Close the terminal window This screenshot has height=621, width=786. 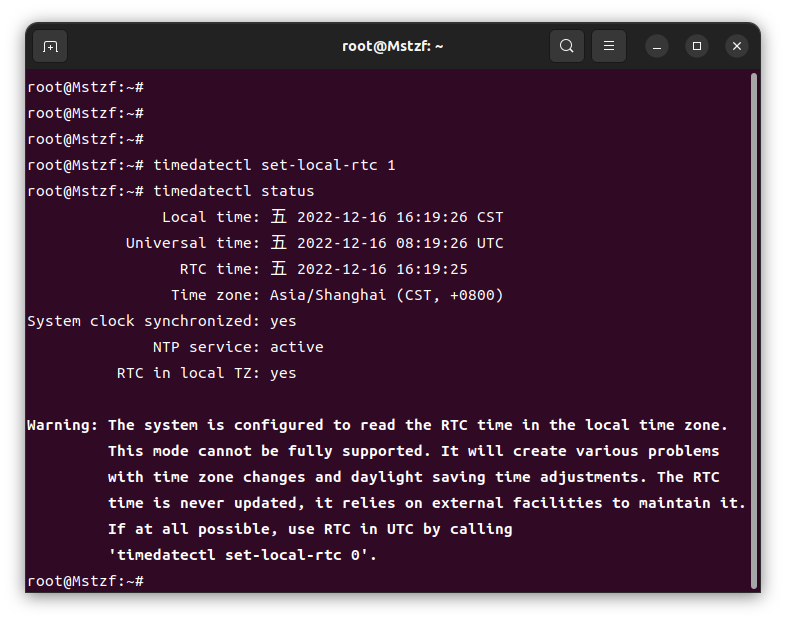(737, 46)
